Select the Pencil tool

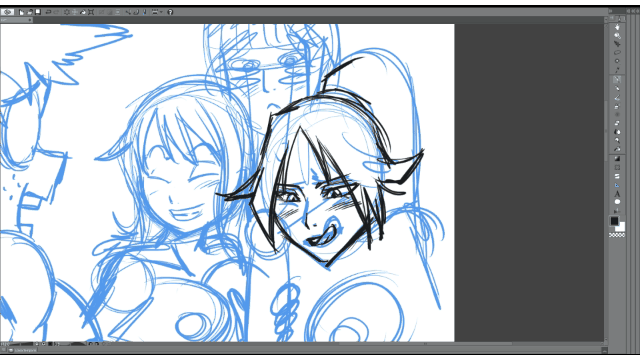[617, 88]
